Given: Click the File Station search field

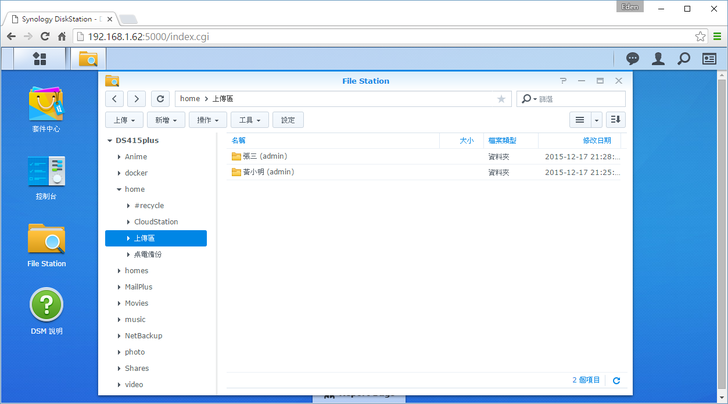Looking at the screenshot, I should pos(580,99).
